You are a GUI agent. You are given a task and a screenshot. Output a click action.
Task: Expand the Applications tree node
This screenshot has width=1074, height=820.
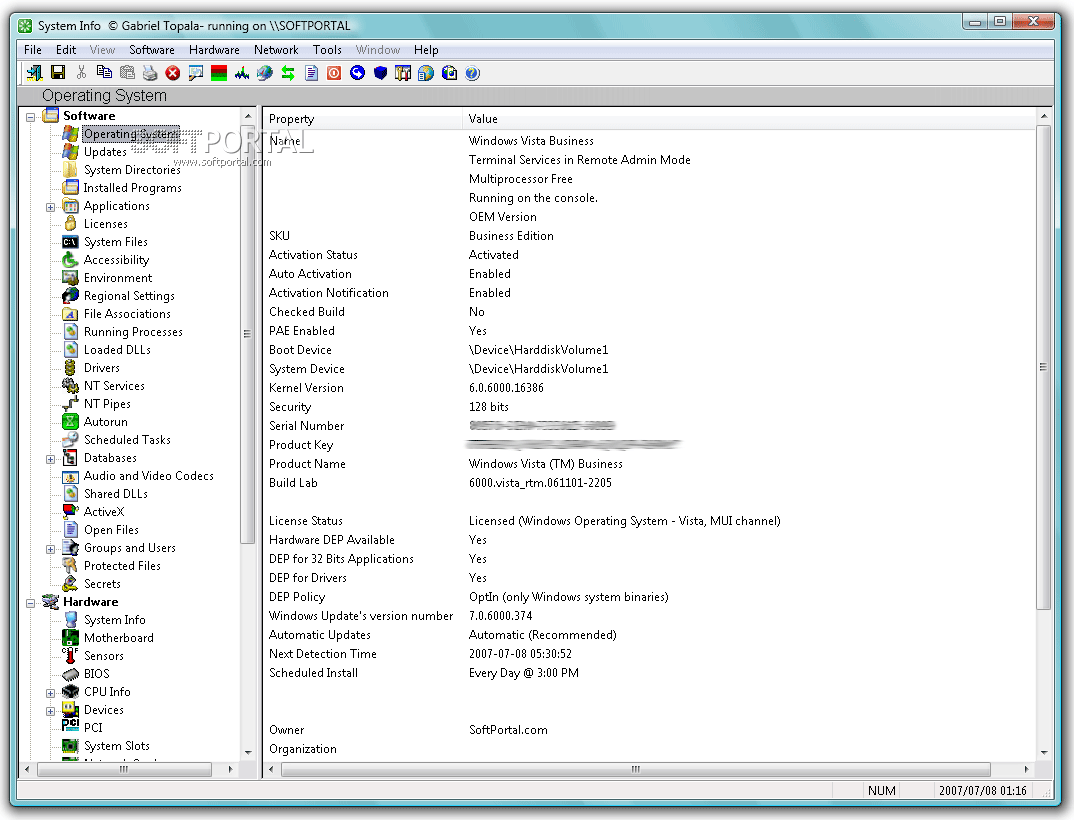pos(50,207)
